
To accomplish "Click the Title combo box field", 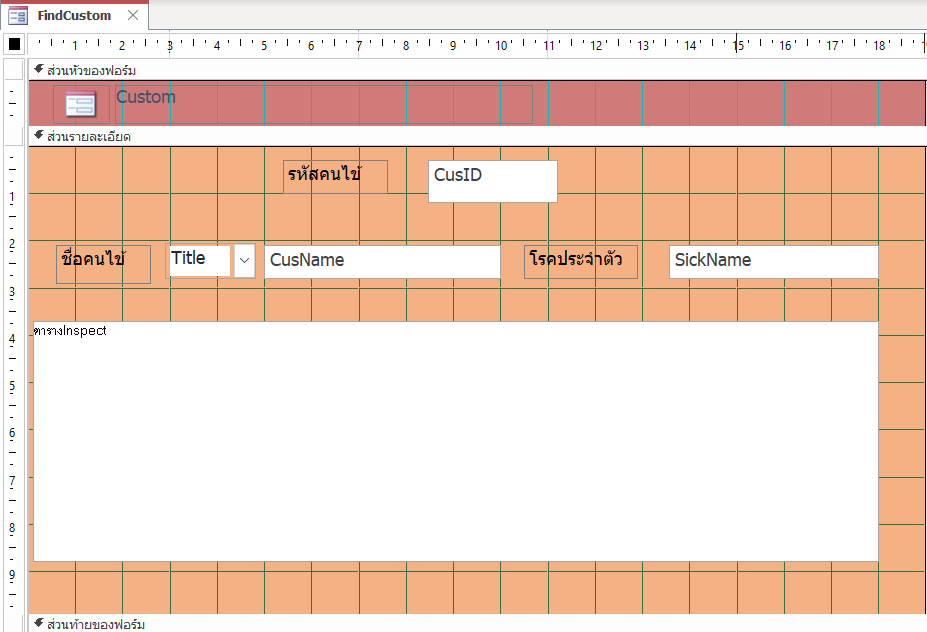I will point(200,260).
